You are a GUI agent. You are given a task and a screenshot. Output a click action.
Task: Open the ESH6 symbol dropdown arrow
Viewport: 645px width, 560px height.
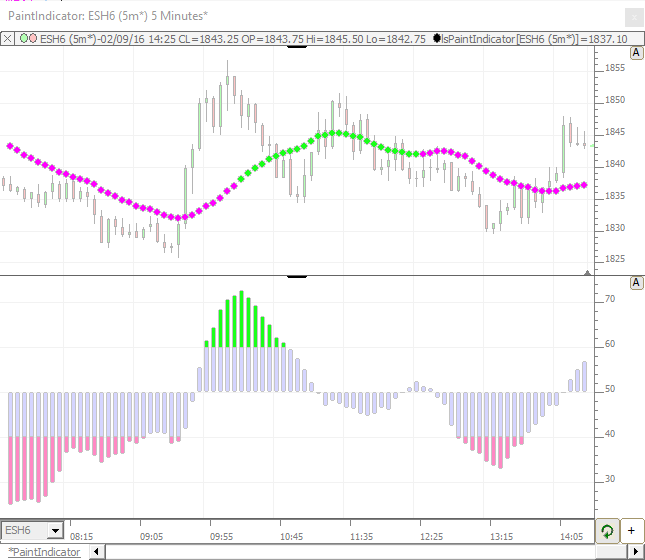pos(55,531)
